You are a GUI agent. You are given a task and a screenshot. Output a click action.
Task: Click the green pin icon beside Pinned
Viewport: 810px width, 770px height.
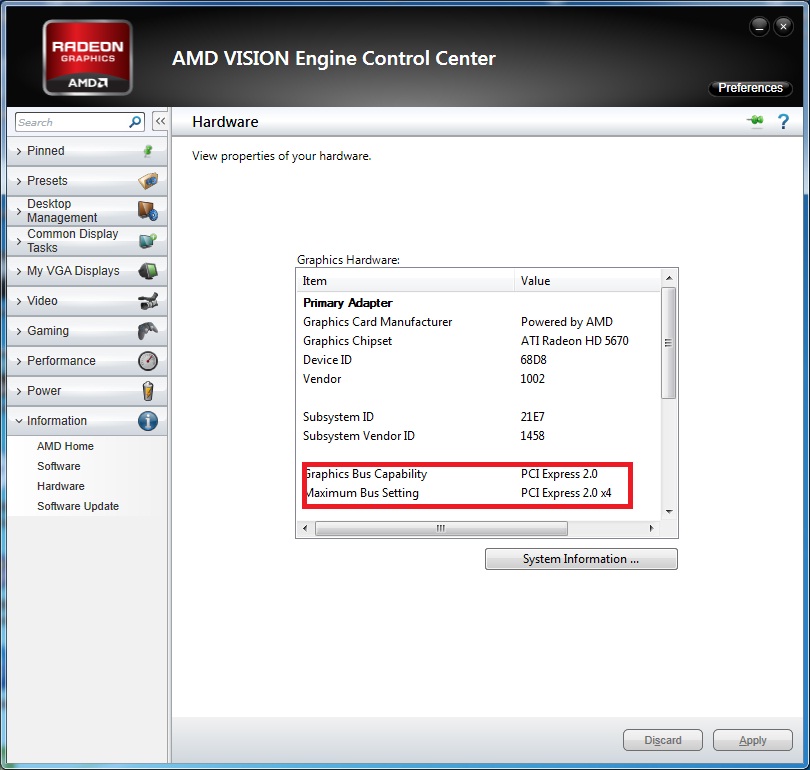pos(148,151)
